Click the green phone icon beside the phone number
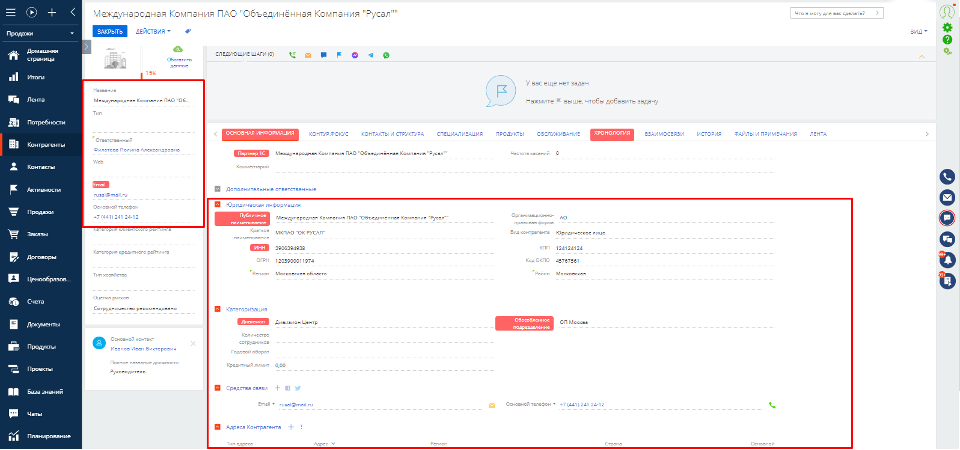960x450 pixels. [x=771, y=405]
